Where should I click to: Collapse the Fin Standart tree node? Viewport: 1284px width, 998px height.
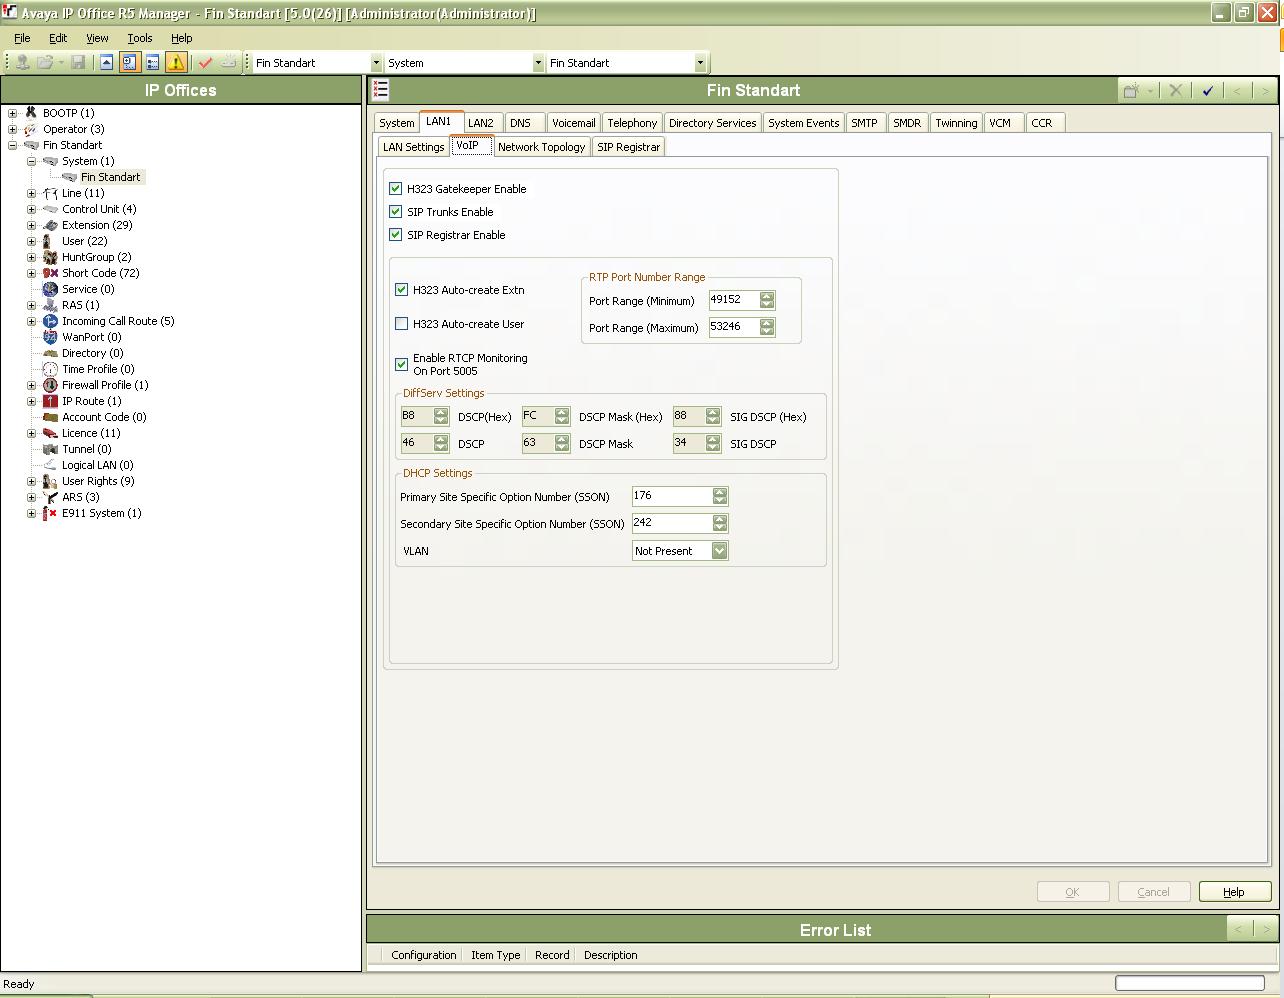(13, 145)
